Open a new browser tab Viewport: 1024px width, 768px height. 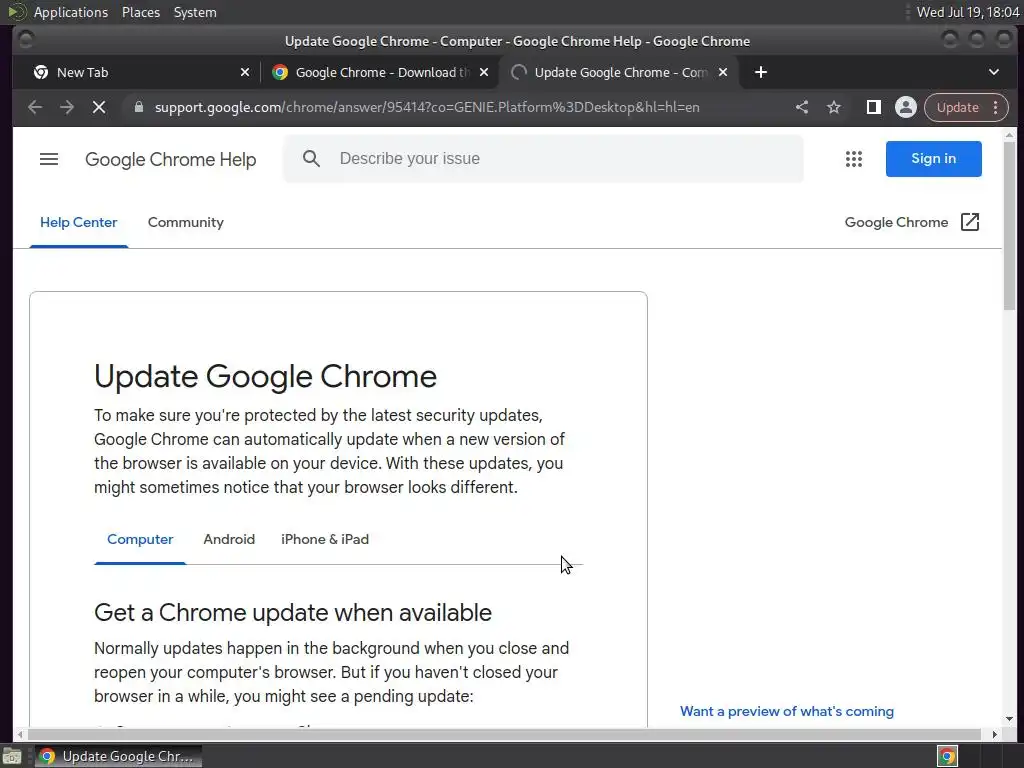(x=761, y=72)
